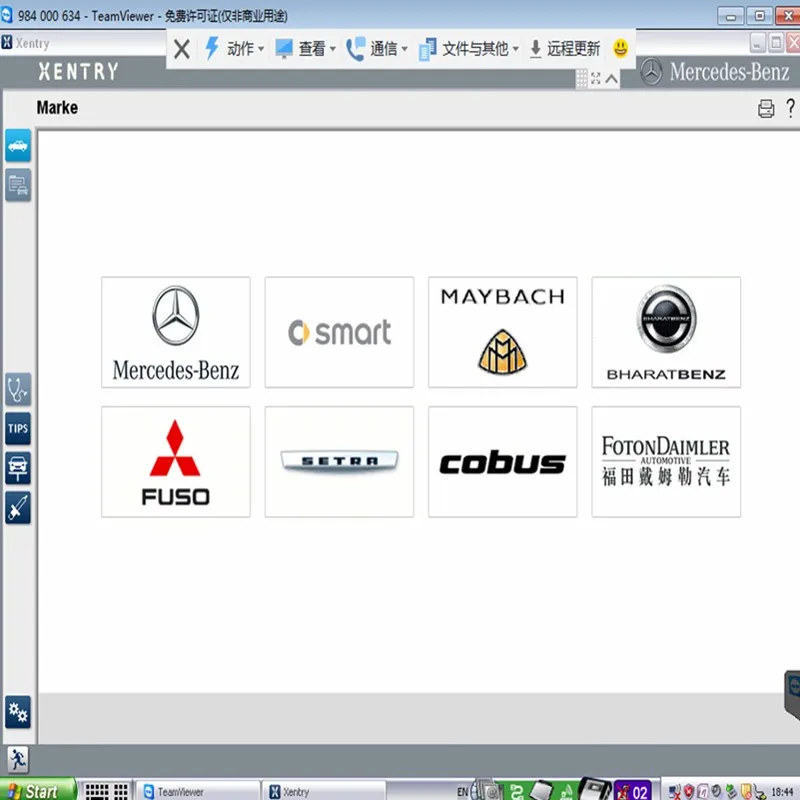Open the vehicle data list sidebar icon
This screenshot has width=800, height=800.
pyautogui.click(x=18, y=185)
